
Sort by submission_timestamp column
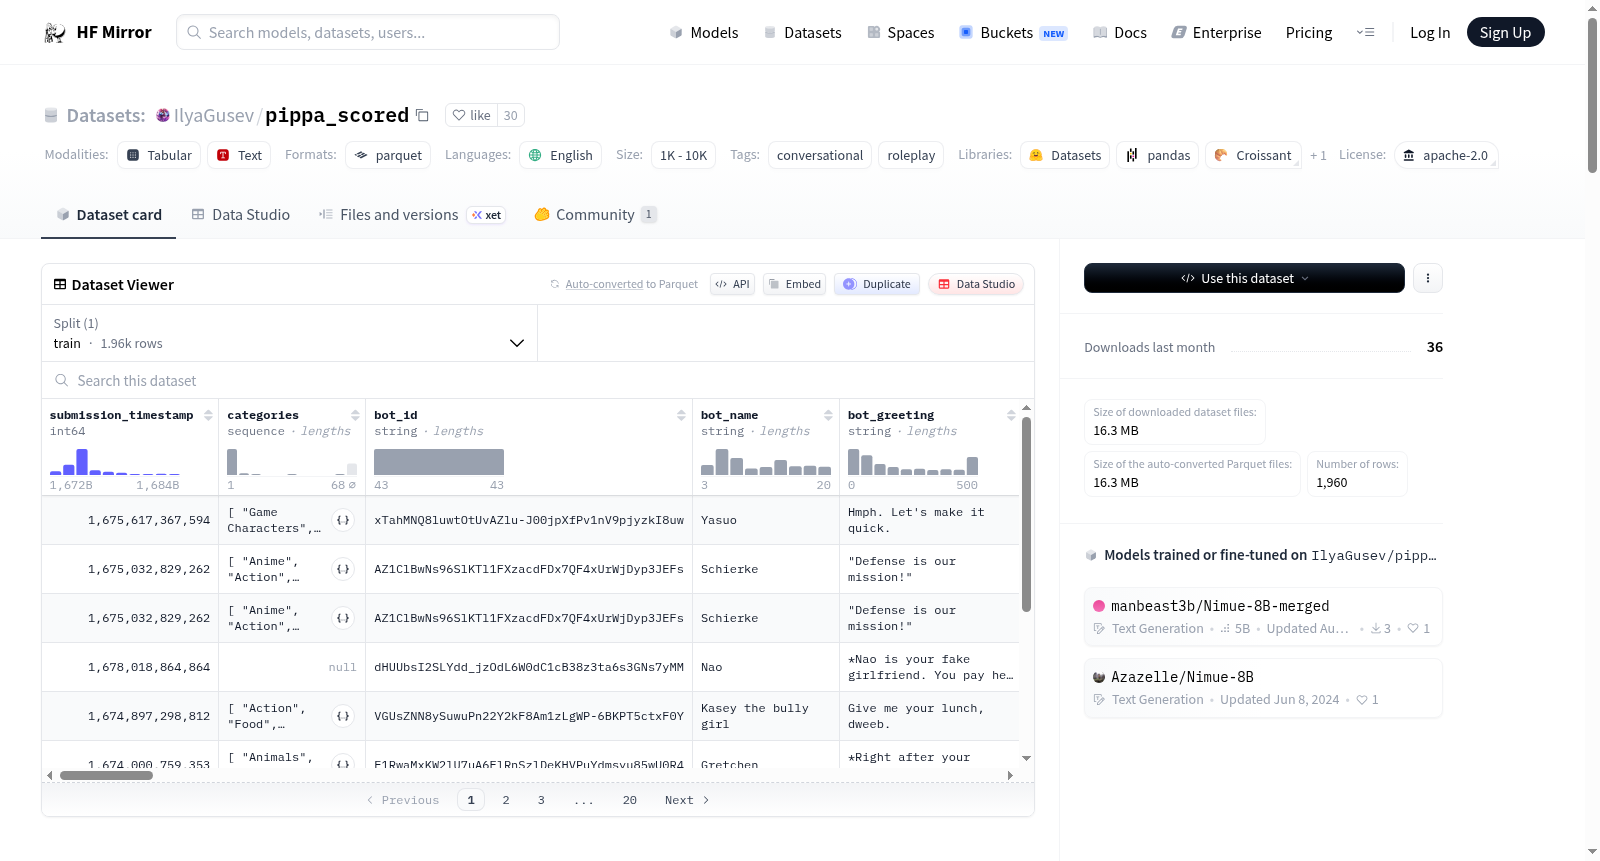pyautogui.click(x=208, y=415)
